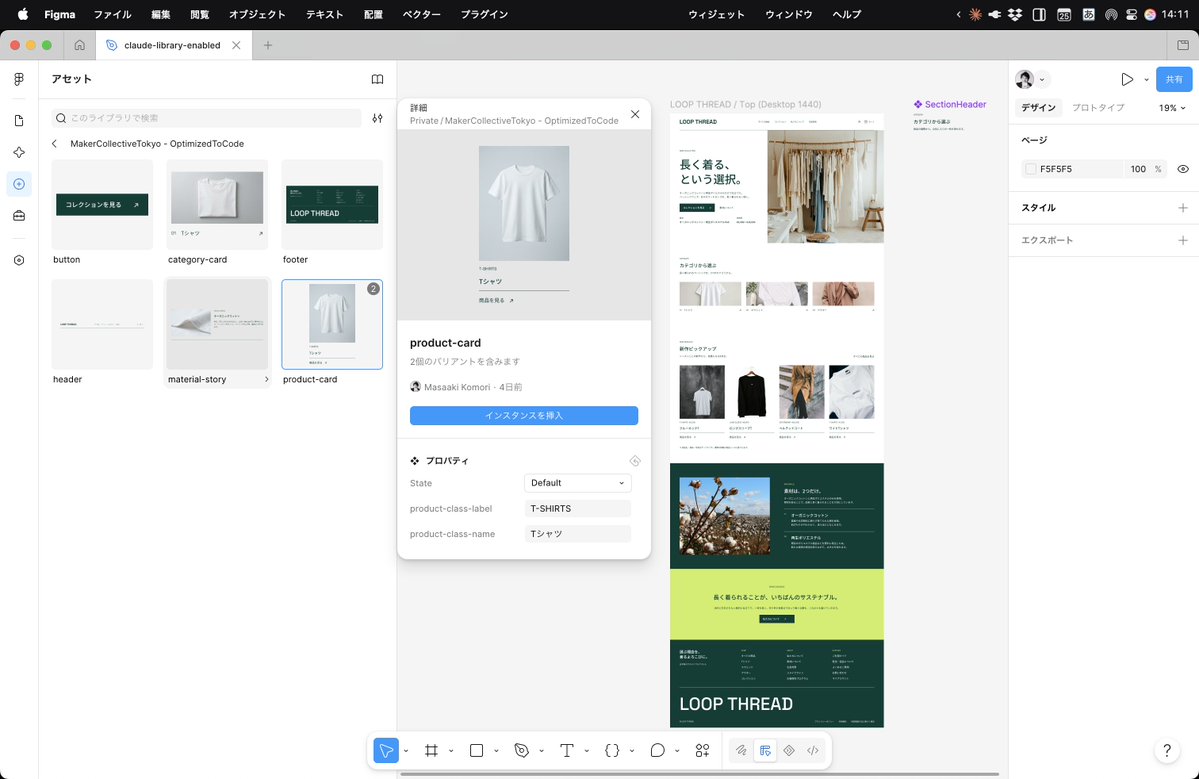Viewport: 1199px width, 779px height.
Task: Open the オブジェクト menu
Action: tap(257, 15)
